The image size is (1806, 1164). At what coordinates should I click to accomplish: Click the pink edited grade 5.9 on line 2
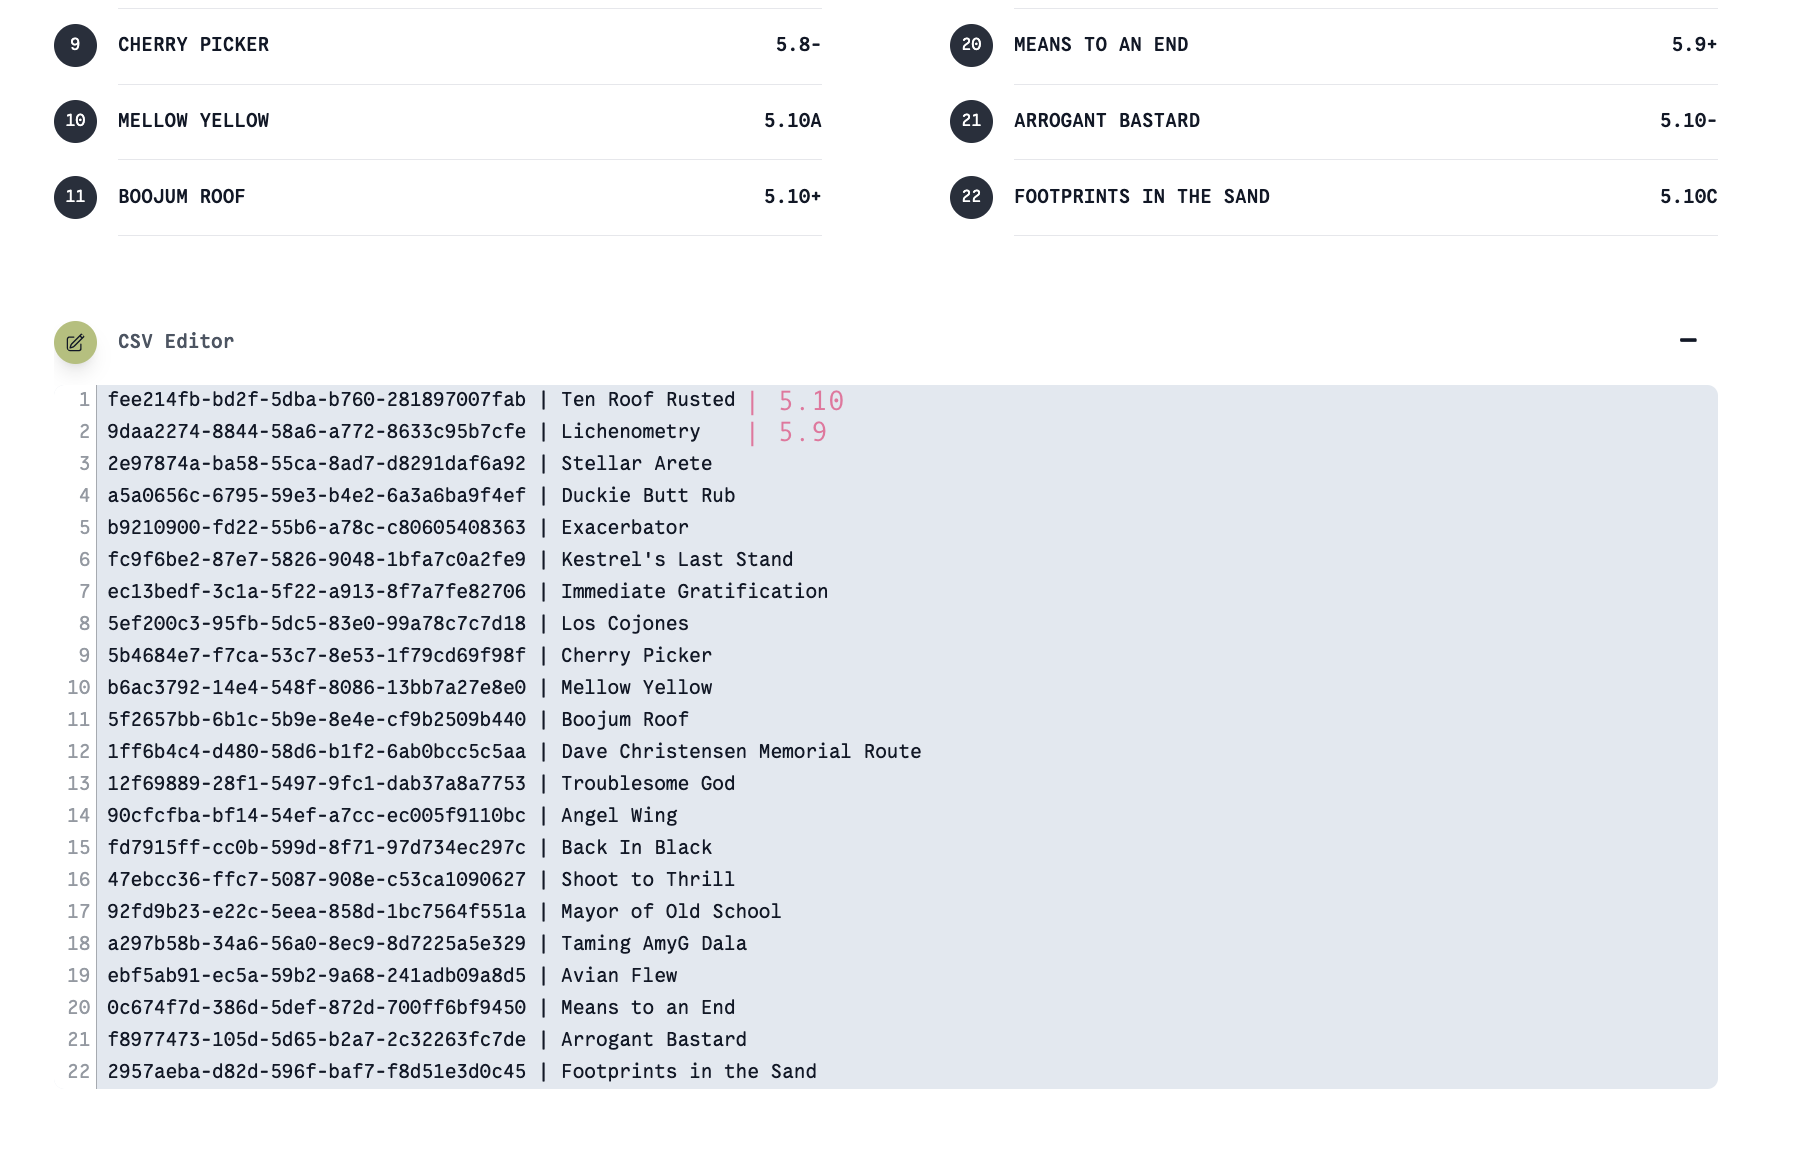click(803, 432)
